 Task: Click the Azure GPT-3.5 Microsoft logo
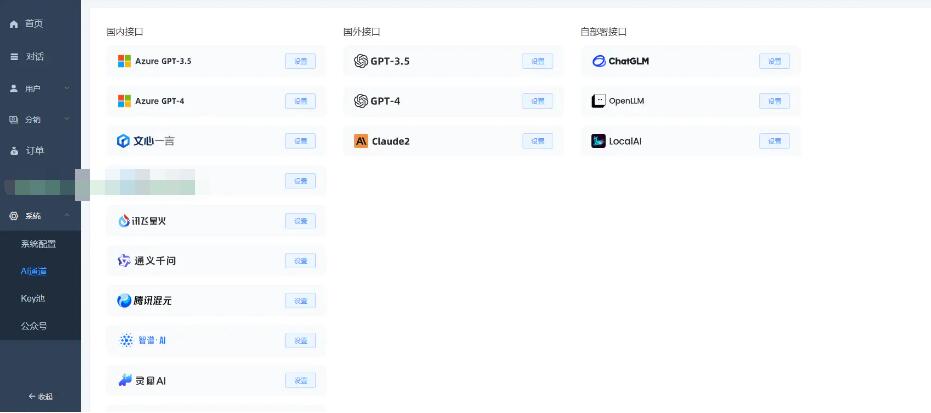[124, 61]
